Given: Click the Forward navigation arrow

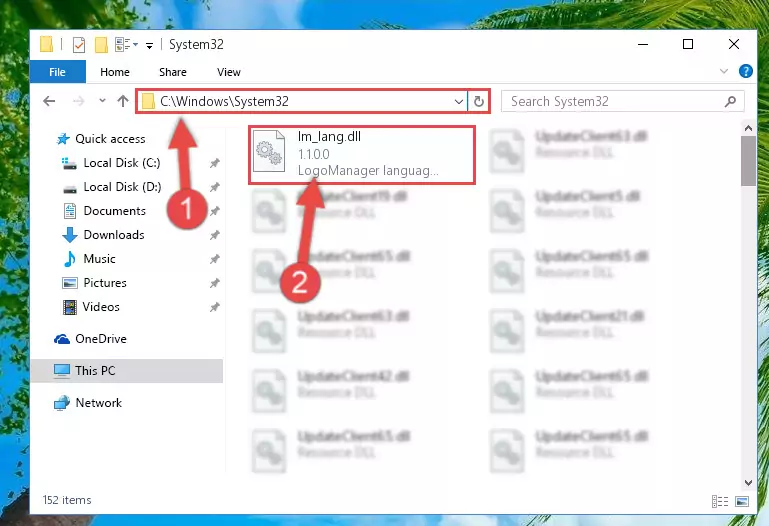Looking at the screenshot, I should (78, 101).
